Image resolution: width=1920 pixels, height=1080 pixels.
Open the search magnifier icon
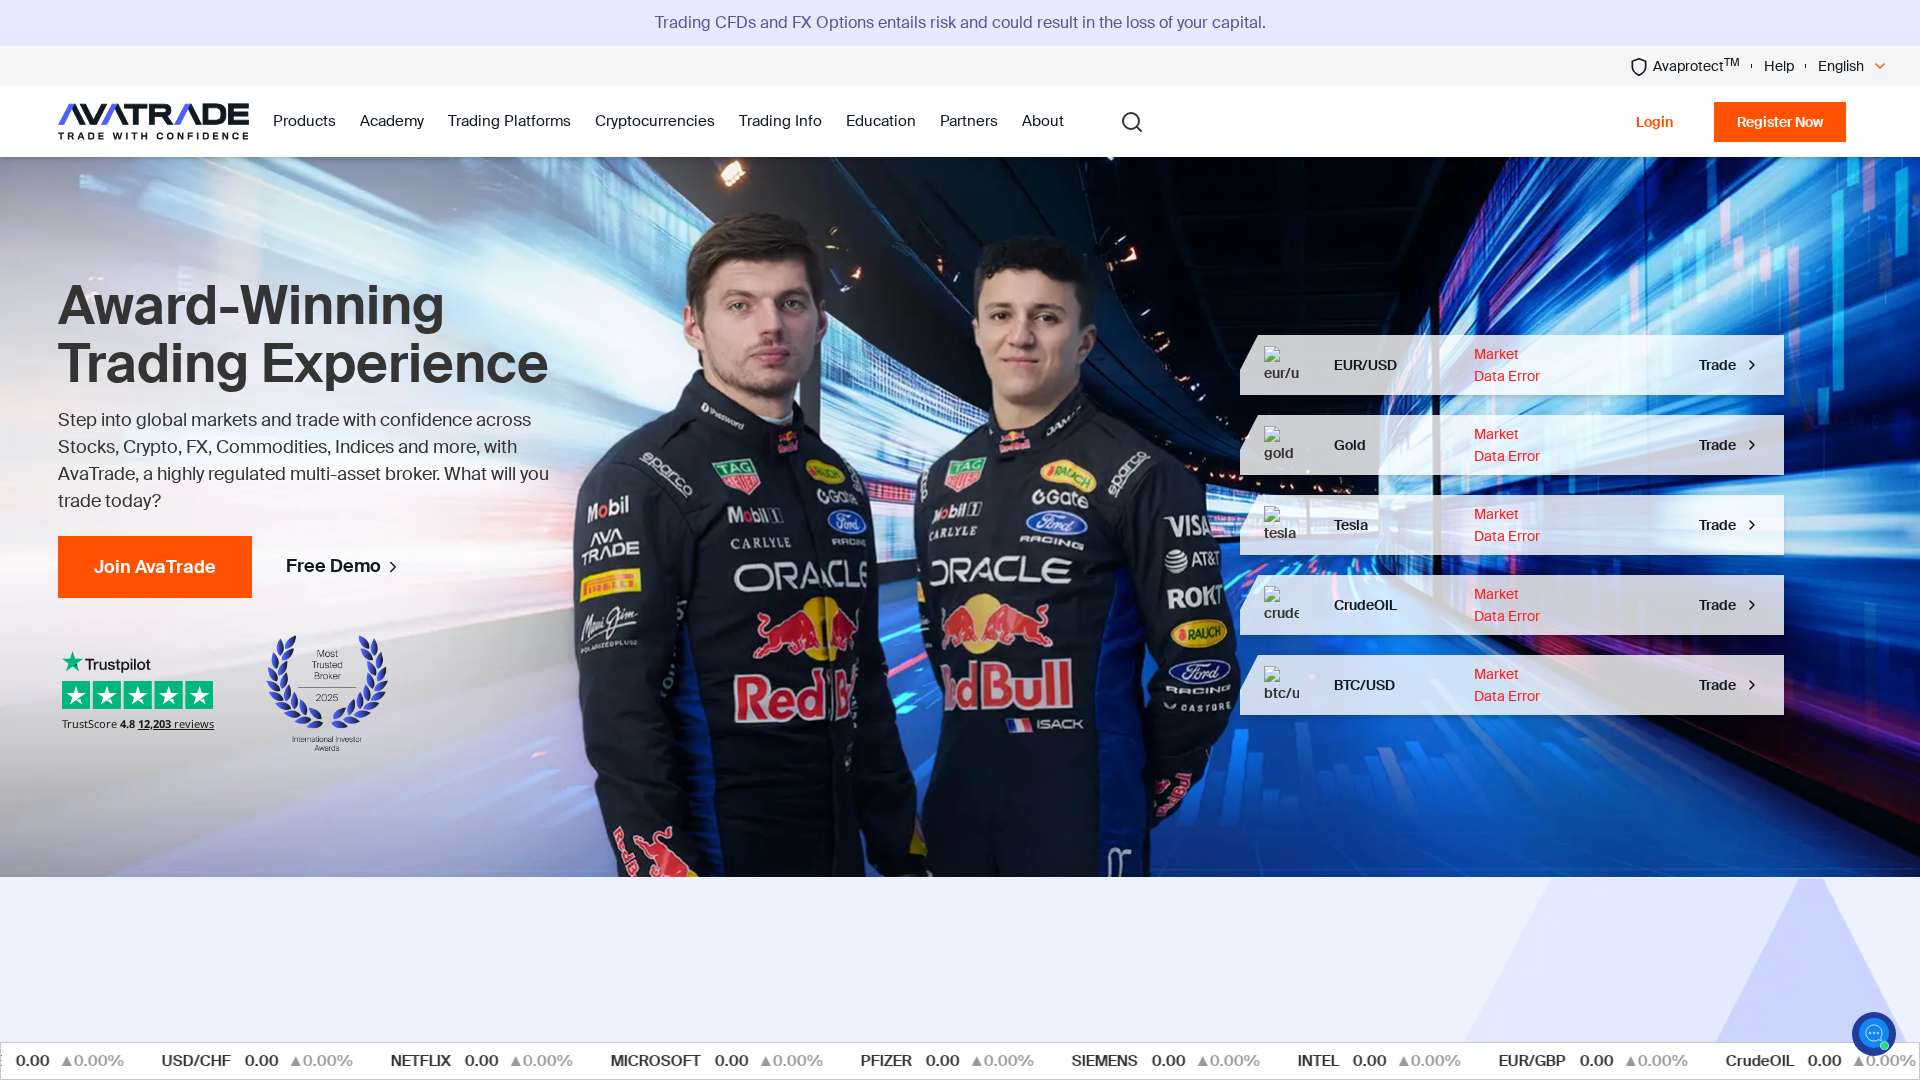[x=1132, y=122]
